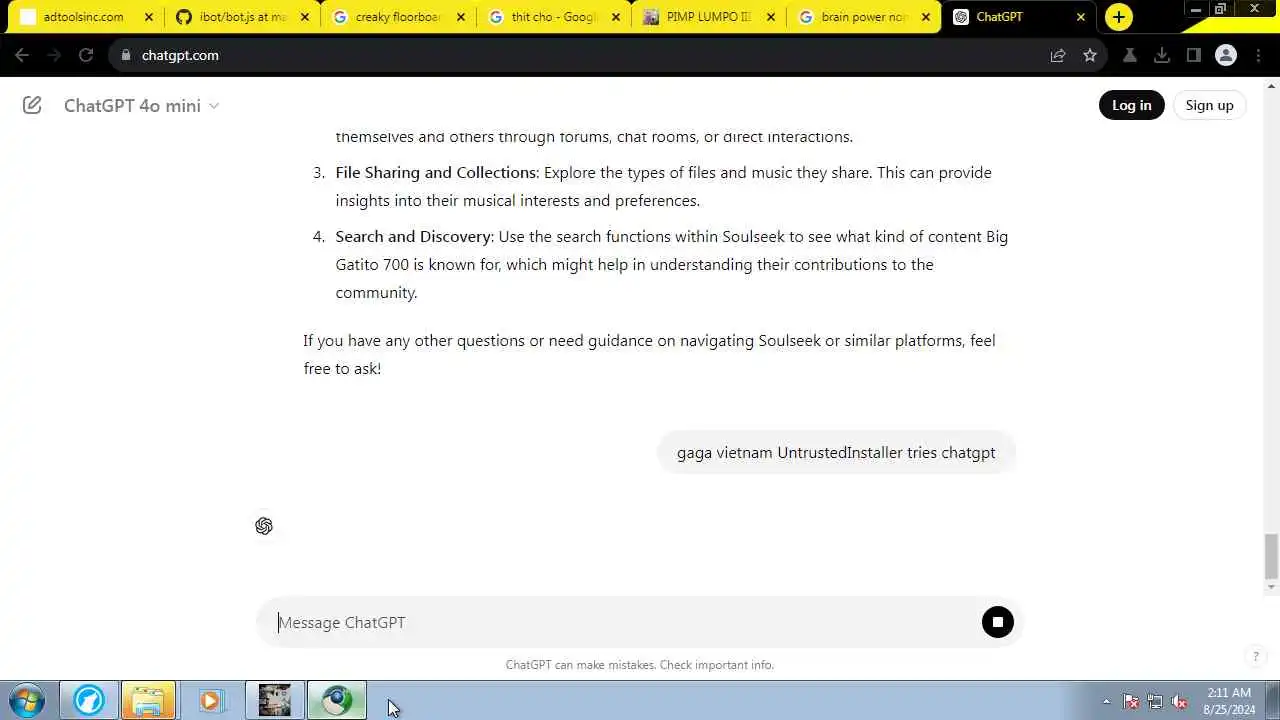Click the File Sharing and Collections heading
This screenshot has width=1280, height=720.
[435, 172]
